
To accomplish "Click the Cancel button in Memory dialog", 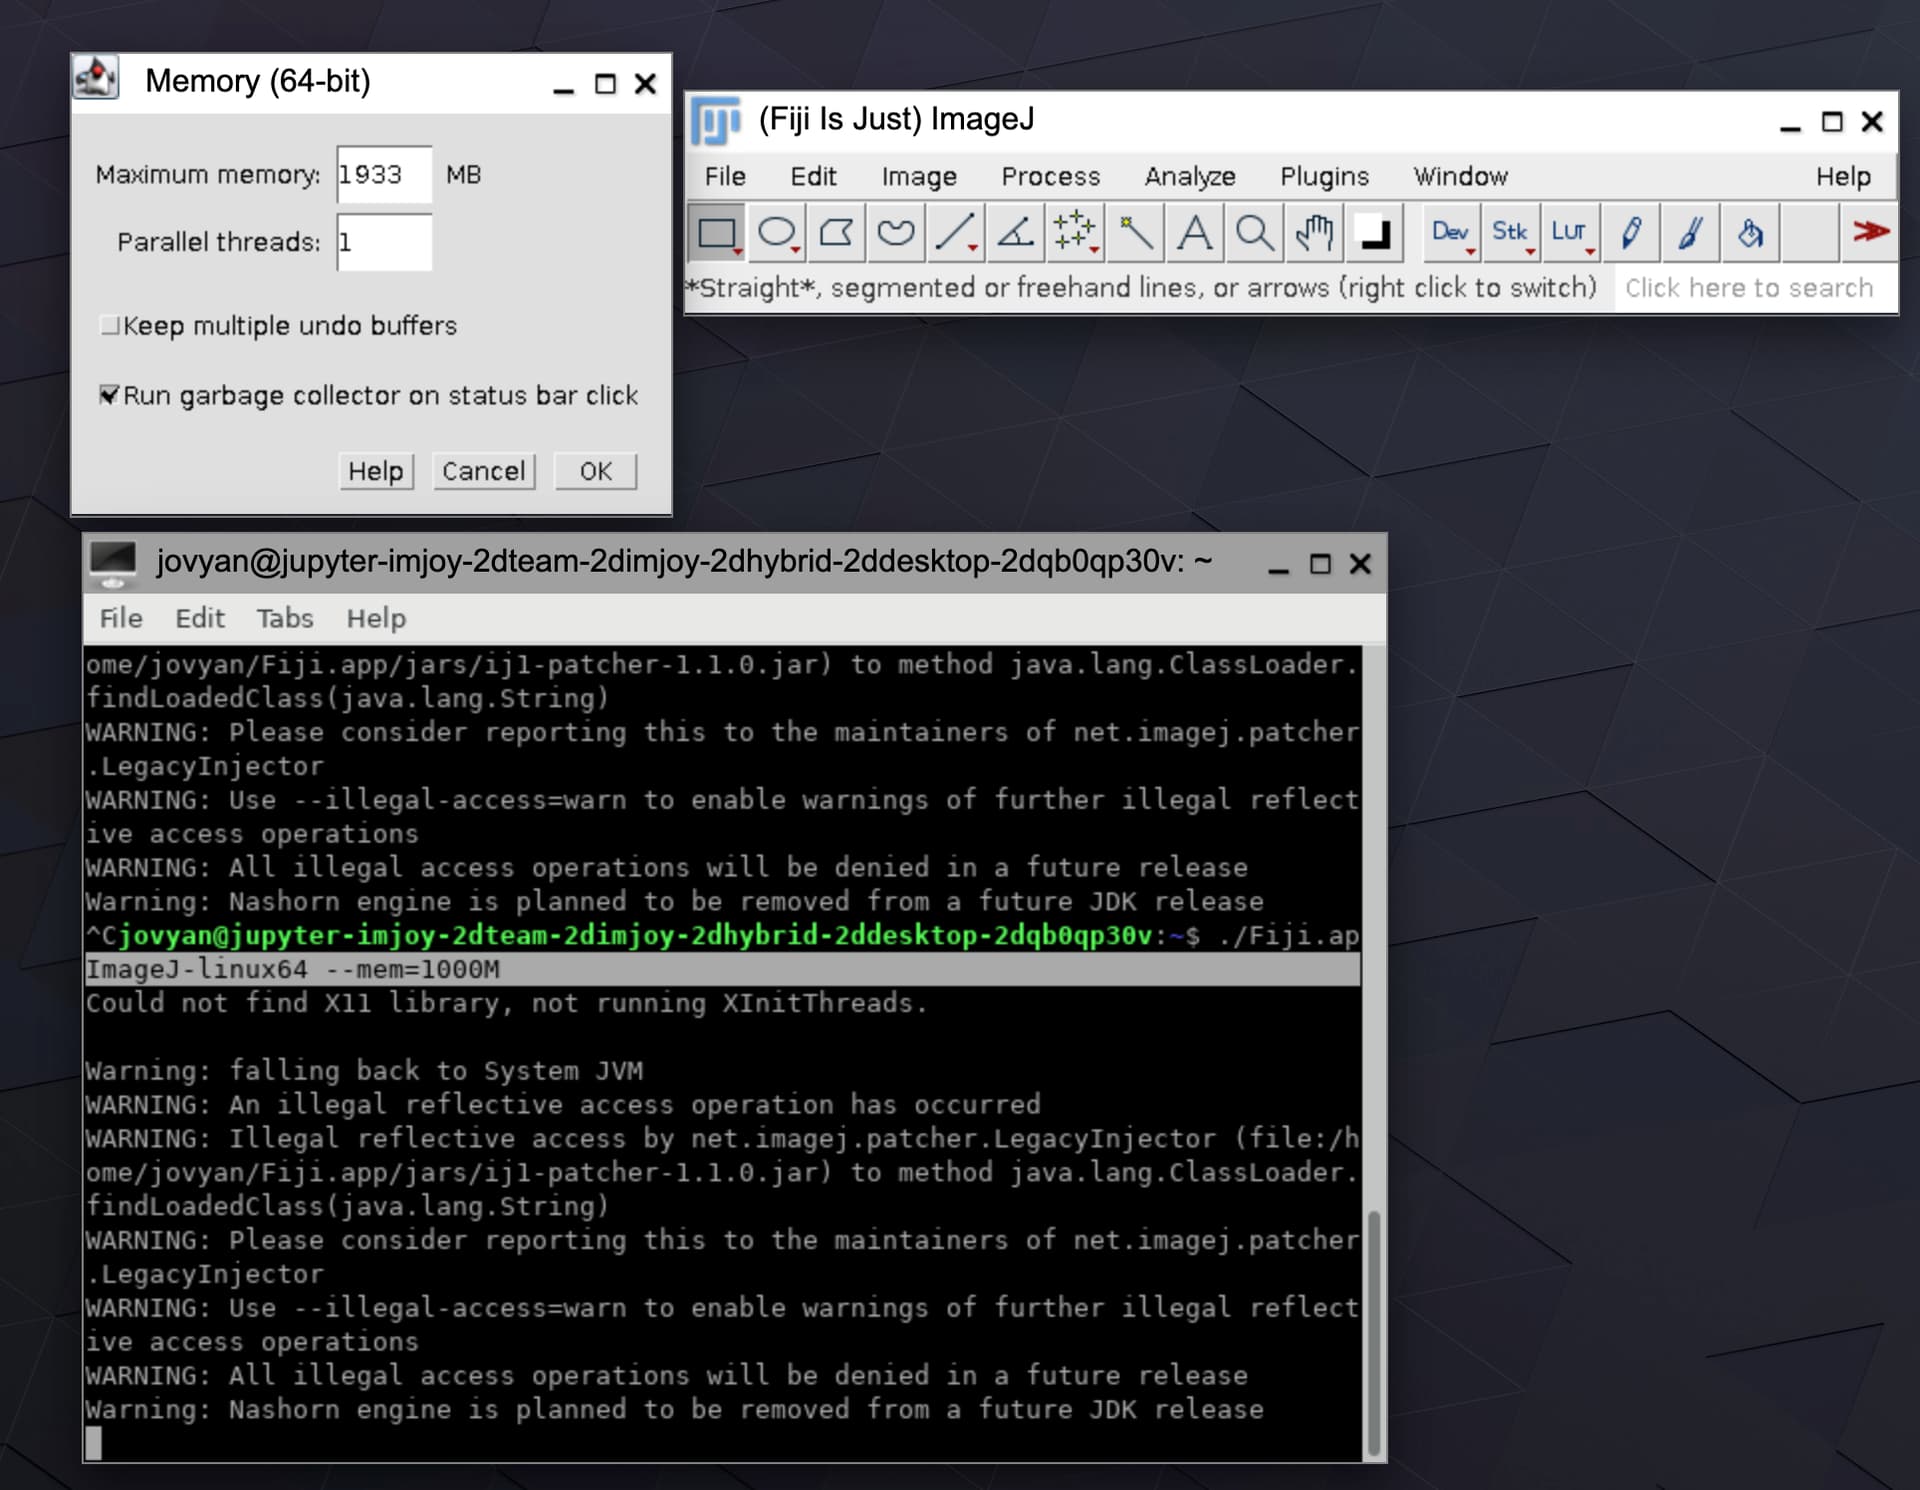I will (x=483, y=471).
